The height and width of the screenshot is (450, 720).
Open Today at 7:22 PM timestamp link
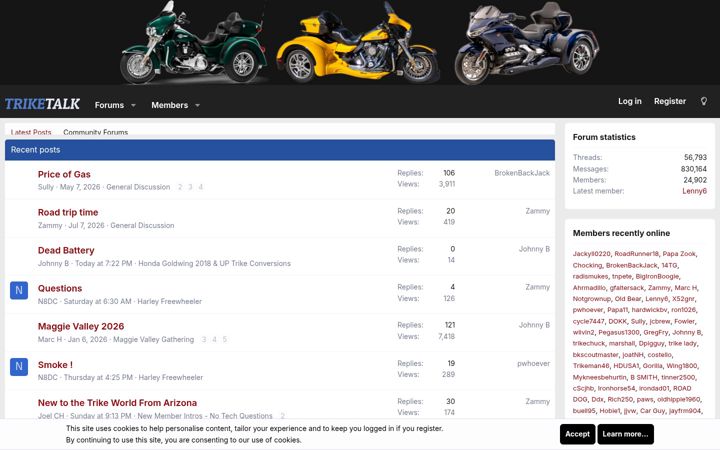(103, 263)
